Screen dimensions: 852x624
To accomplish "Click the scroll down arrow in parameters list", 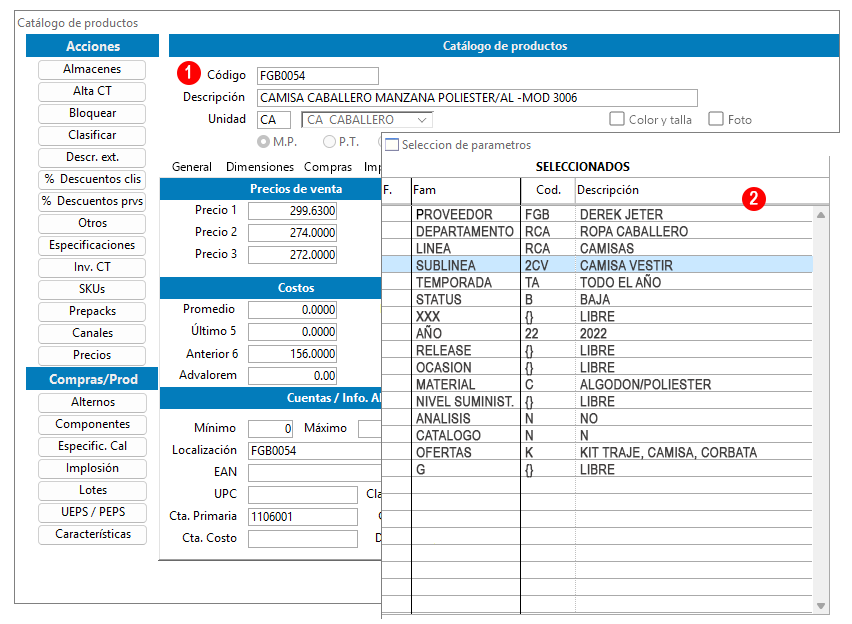I will click(821, 606).
